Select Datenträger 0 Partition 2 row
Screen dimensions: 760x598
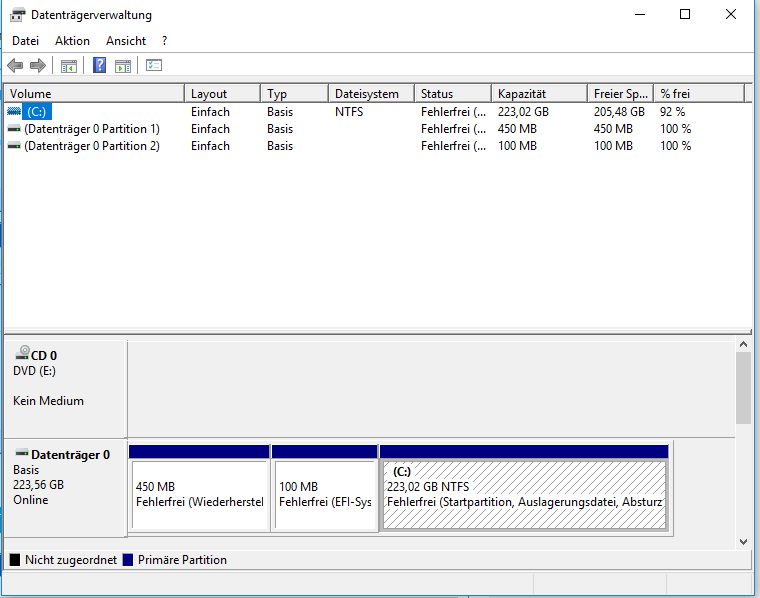pos(373,146)
